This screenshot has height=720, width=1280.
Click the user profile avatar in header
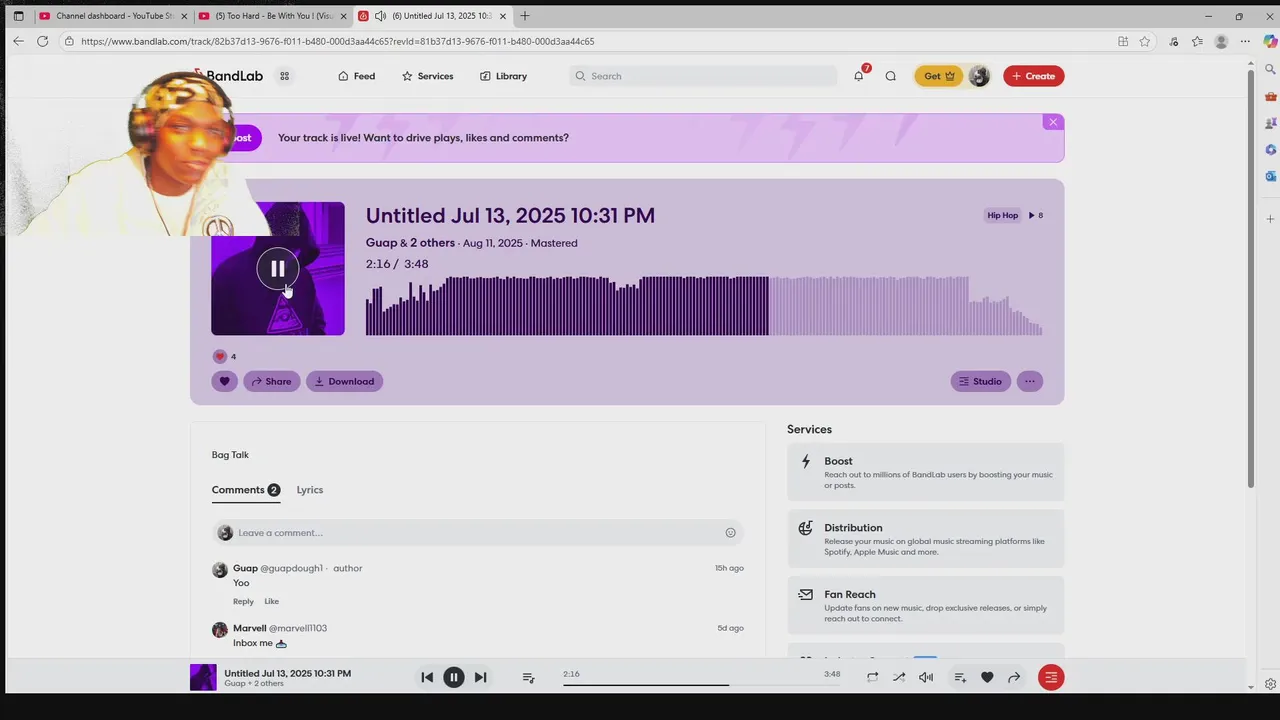[x=979, y=76]
